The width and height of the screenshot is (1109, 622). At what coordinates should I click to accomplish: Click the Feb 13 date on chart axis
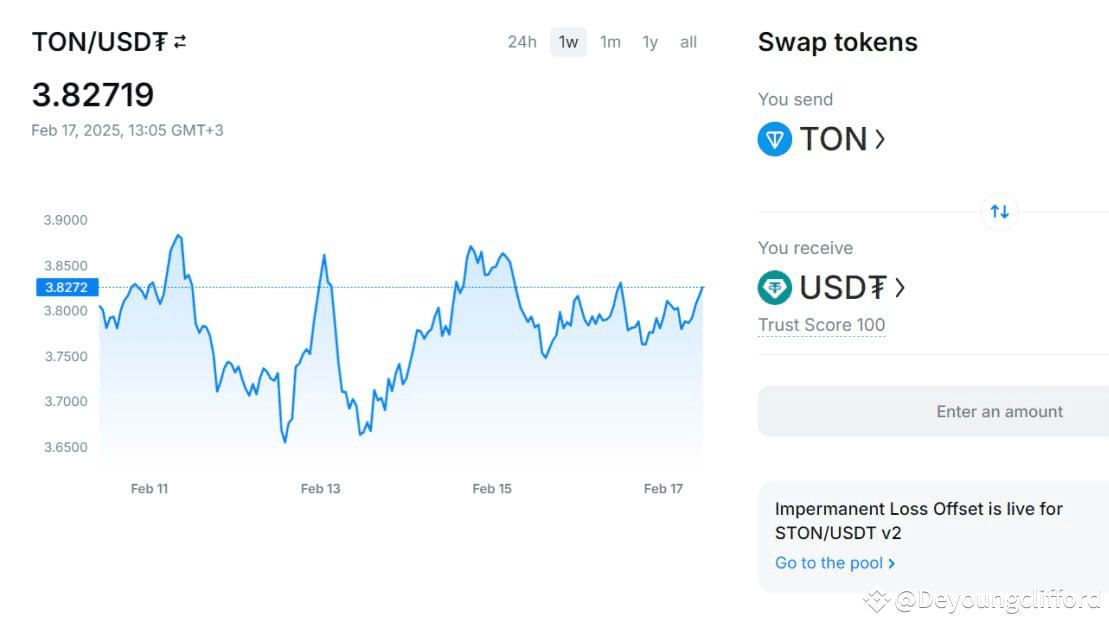tap(320, 489)
